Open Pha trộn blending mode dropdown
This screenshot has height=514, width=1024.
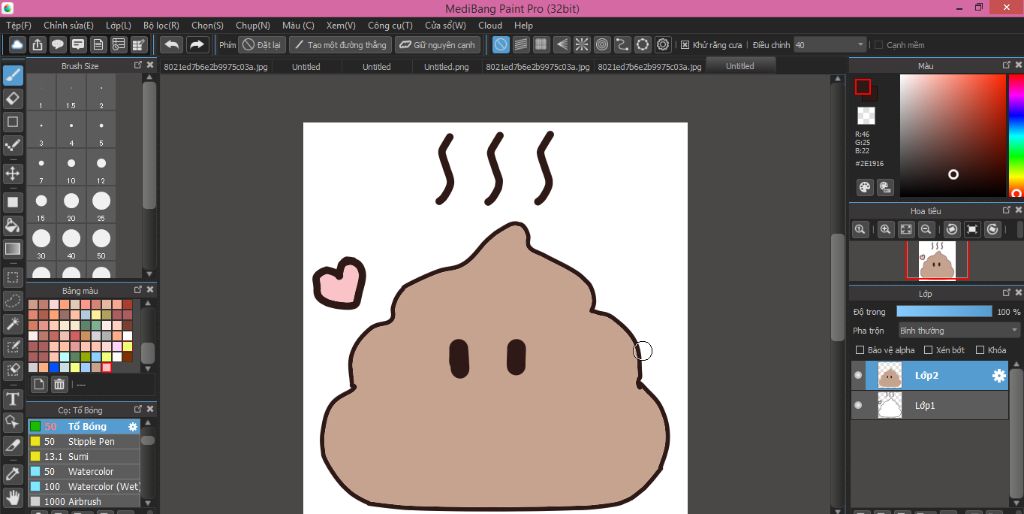point(959,330)
